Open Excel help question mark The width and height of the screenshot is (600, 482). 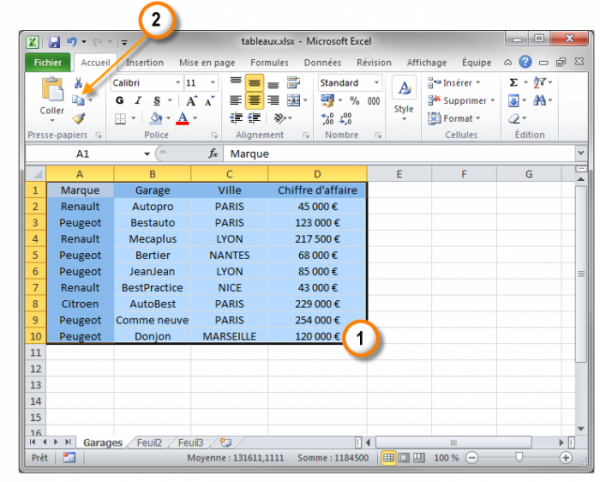(x=525, y=62)
